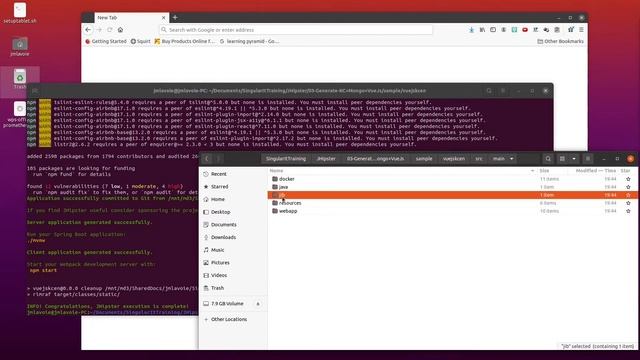Open the docker folder in Files
Screen dimensions: 640x360
[287, 179]
